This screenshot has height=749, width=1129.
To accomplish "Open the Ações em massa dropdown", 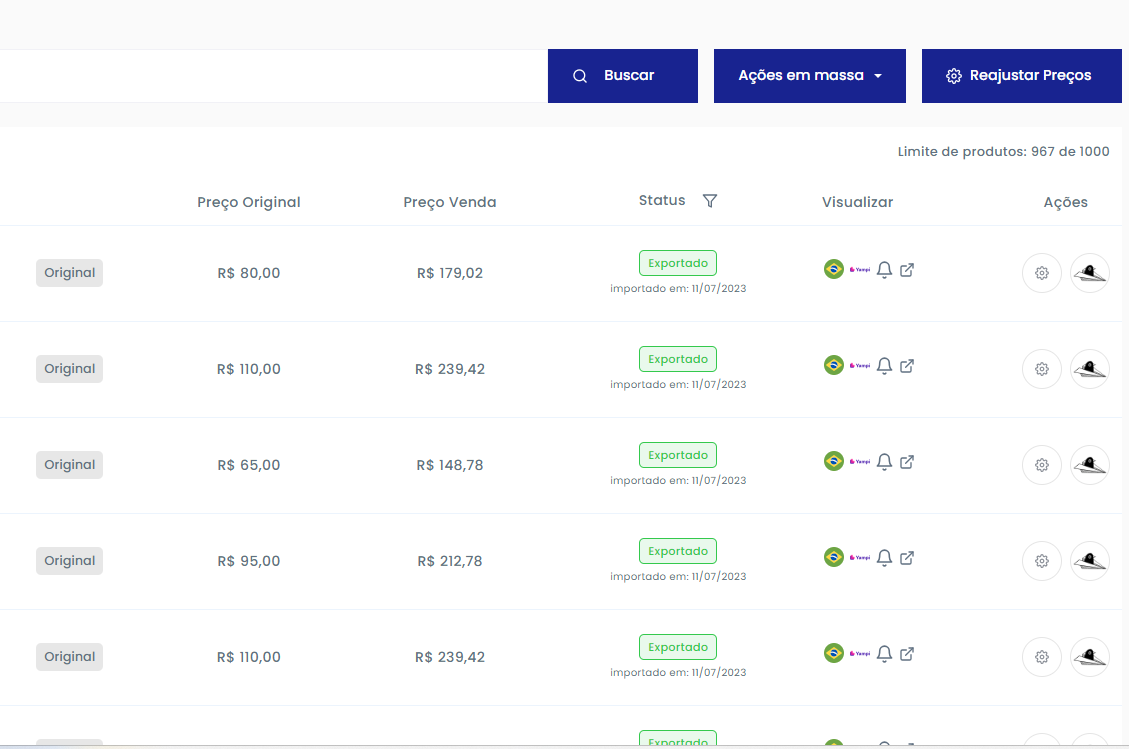I will 809,76.
